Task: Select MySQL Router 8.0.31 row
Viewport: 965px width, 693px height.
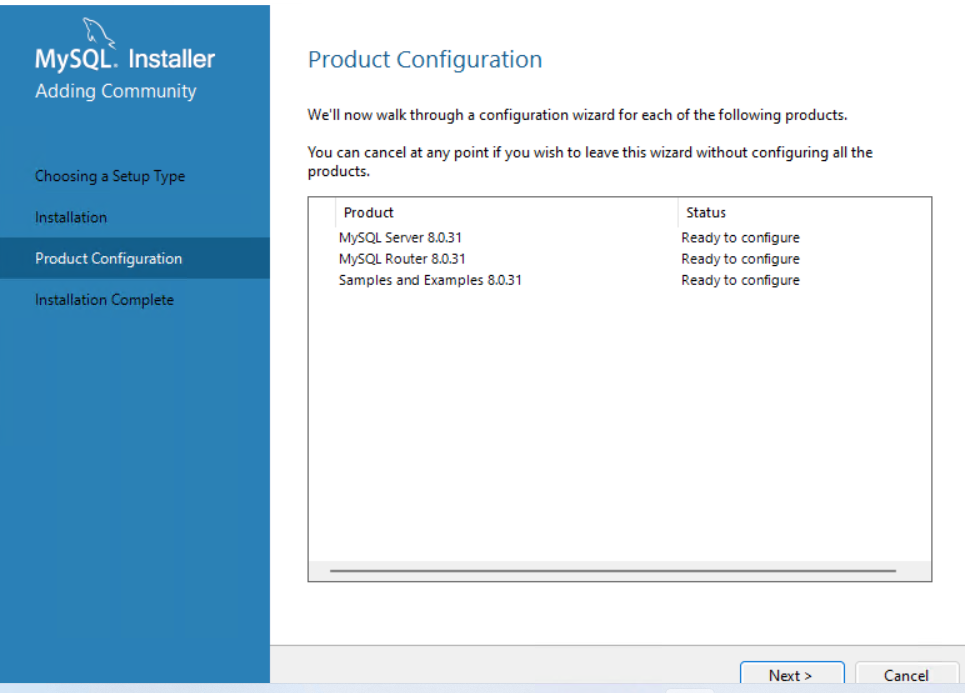Action: tap(402, 259)
